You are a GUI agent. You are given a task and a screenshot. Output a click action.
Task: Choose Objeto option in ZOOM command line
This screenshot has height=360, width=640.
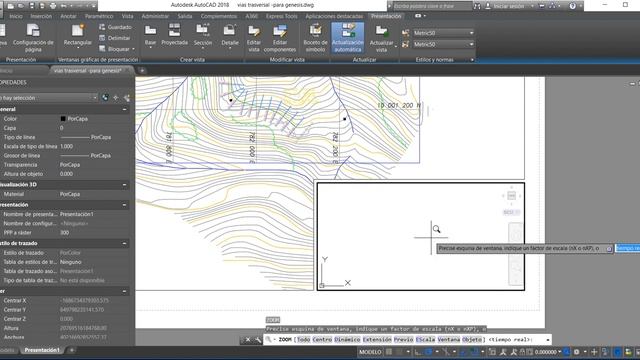click(x=471, y=340)
